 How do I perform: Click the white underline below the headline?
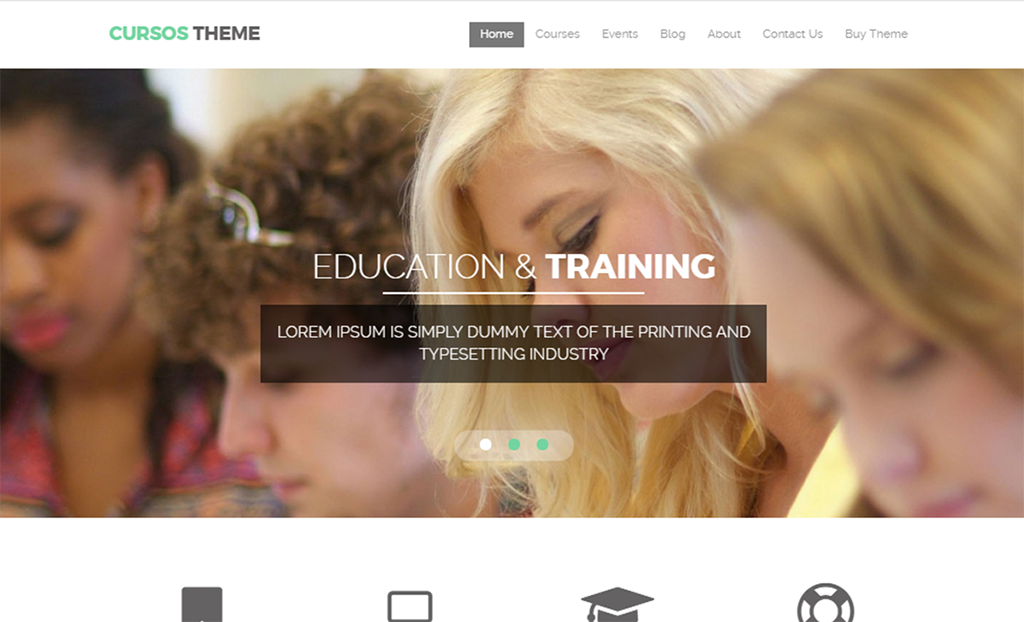[513, 293]
